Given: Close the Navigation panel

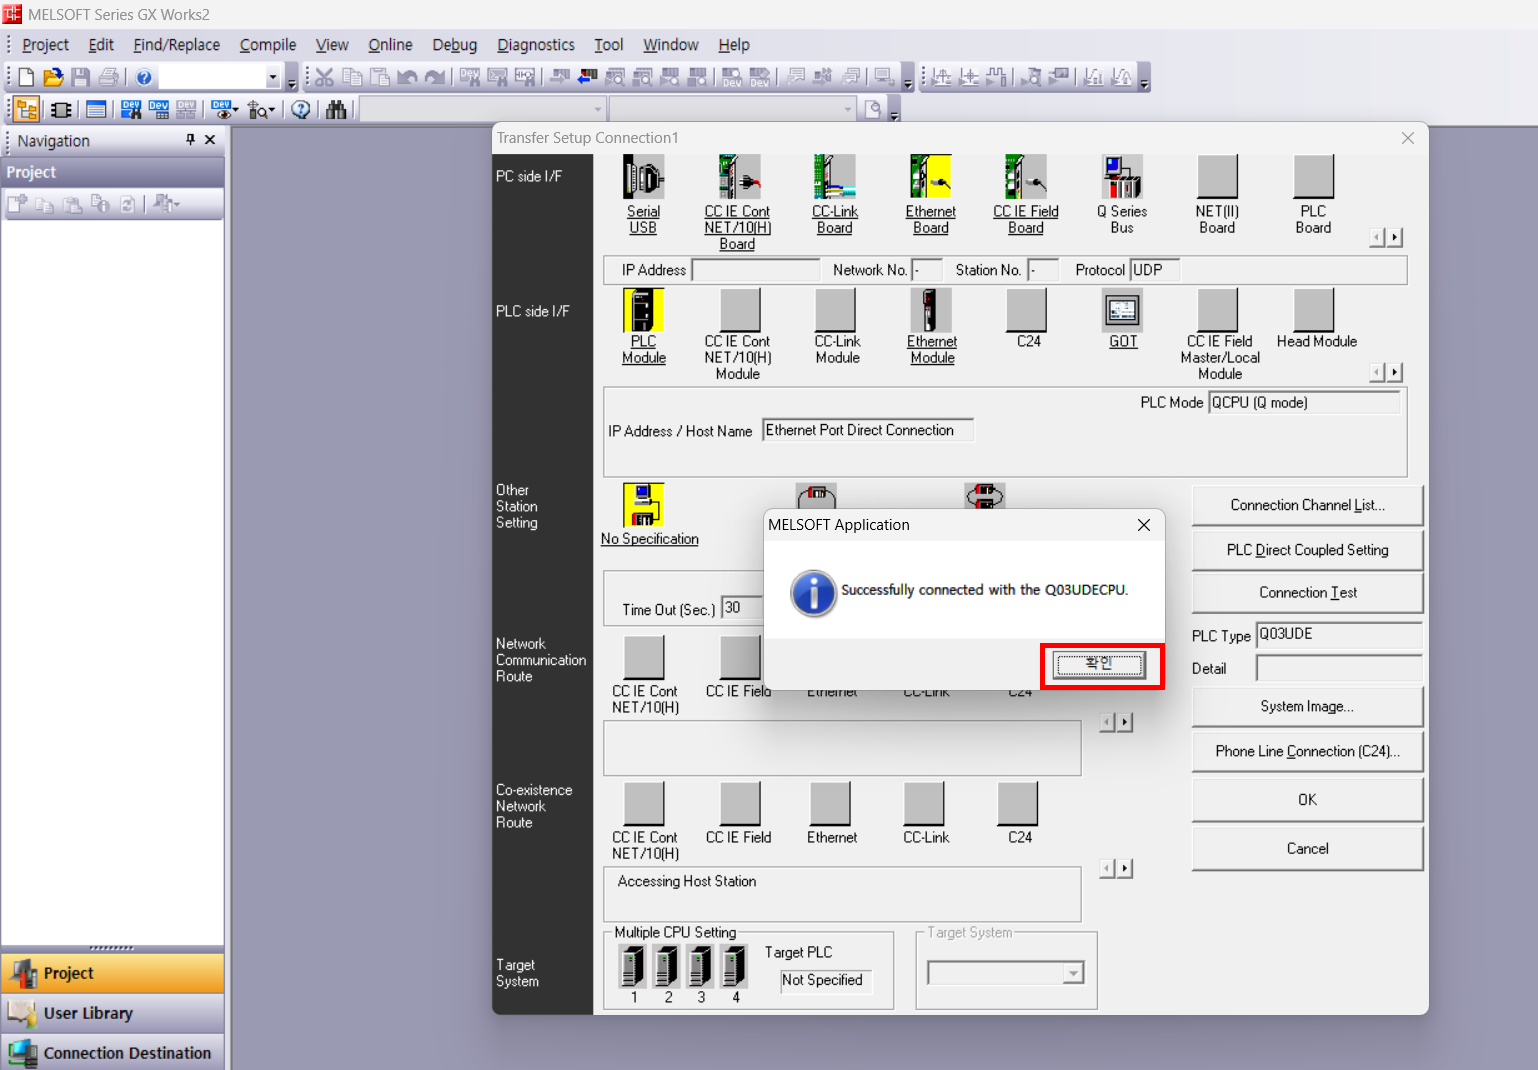Looking at the screenshot, I should 210,140.
